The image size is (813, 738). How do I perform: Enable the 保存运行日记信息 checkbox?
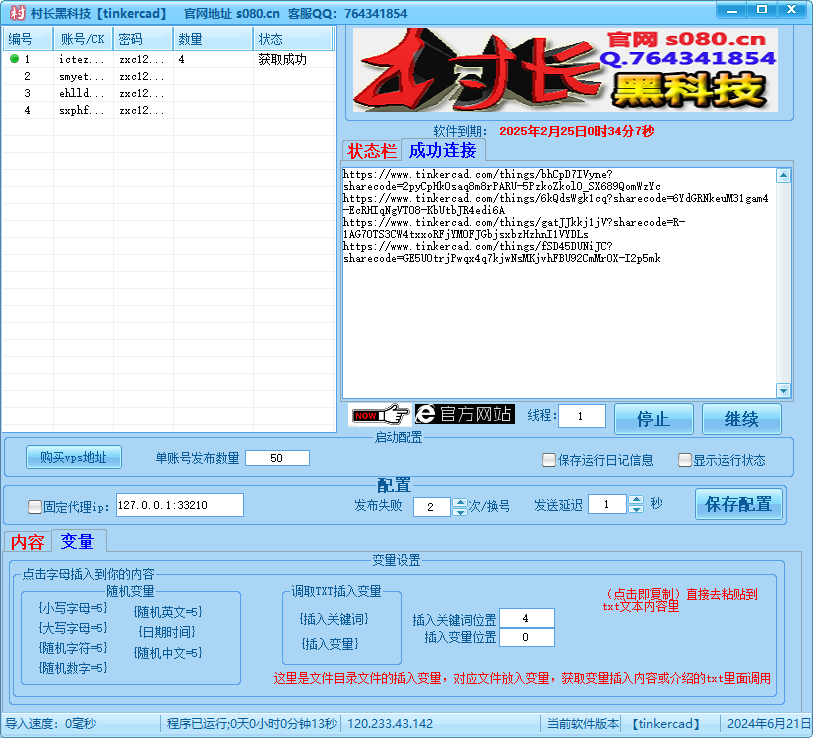(x=548, y=459)
